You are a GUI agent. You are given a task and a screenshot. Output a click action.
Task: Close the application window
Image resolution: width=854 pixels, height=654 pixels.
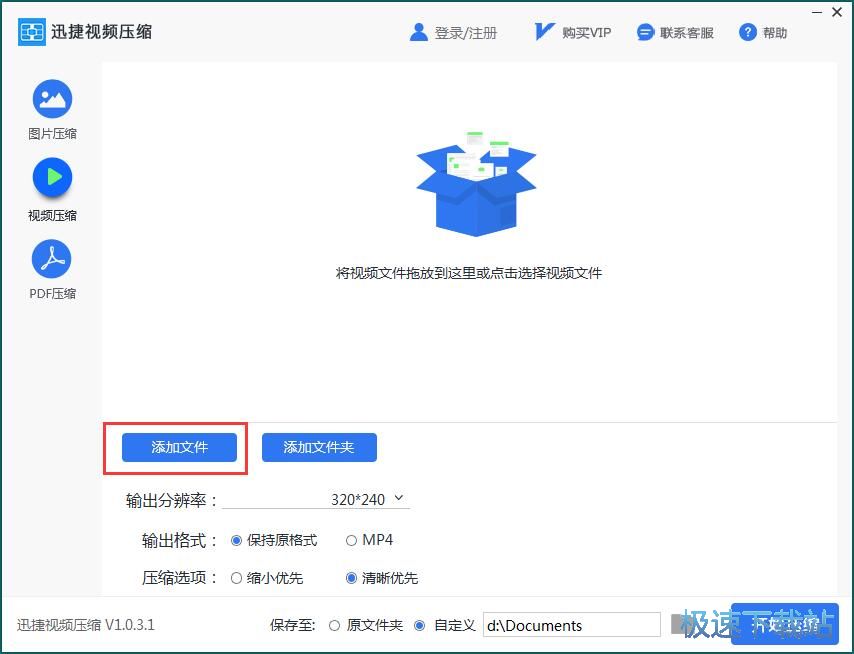(837, 12)
